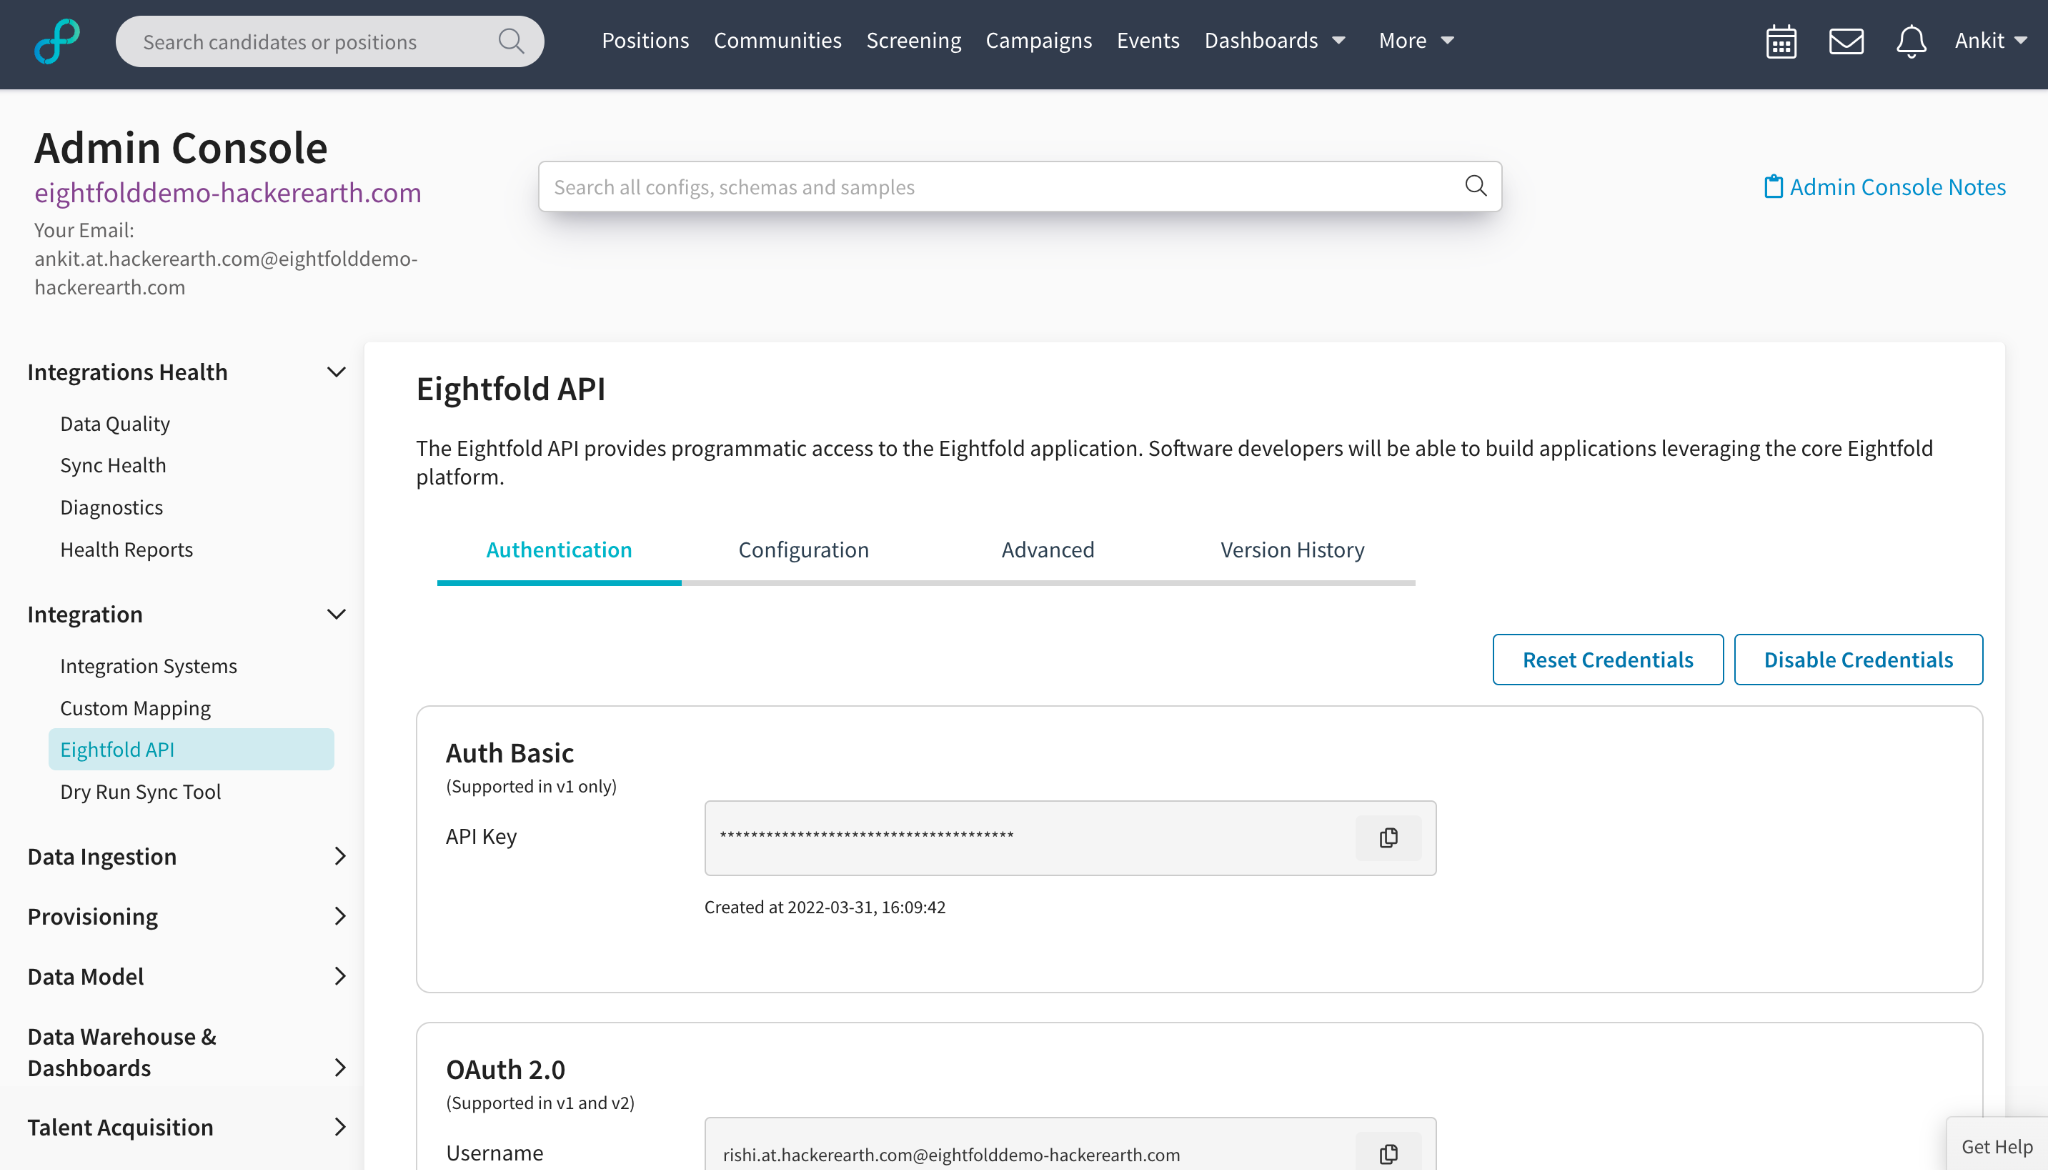Open Data Quality in sidebar
Viewport: 2048px width, 1170px height.
point(115,424)
